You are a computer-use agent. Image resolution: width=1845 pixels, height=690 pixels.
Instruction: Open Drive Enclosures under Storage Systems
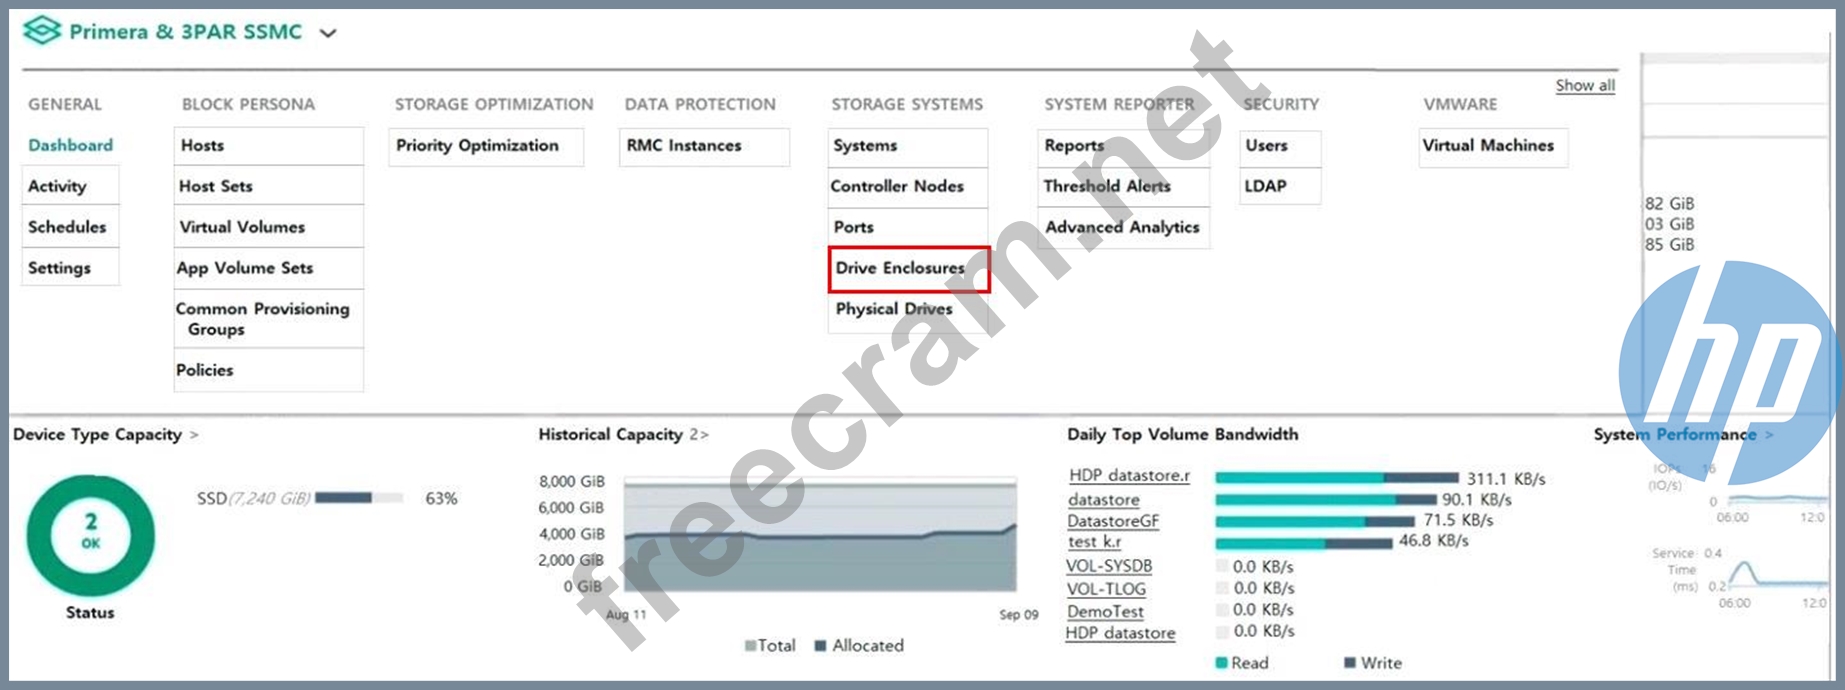coord(900,268)
